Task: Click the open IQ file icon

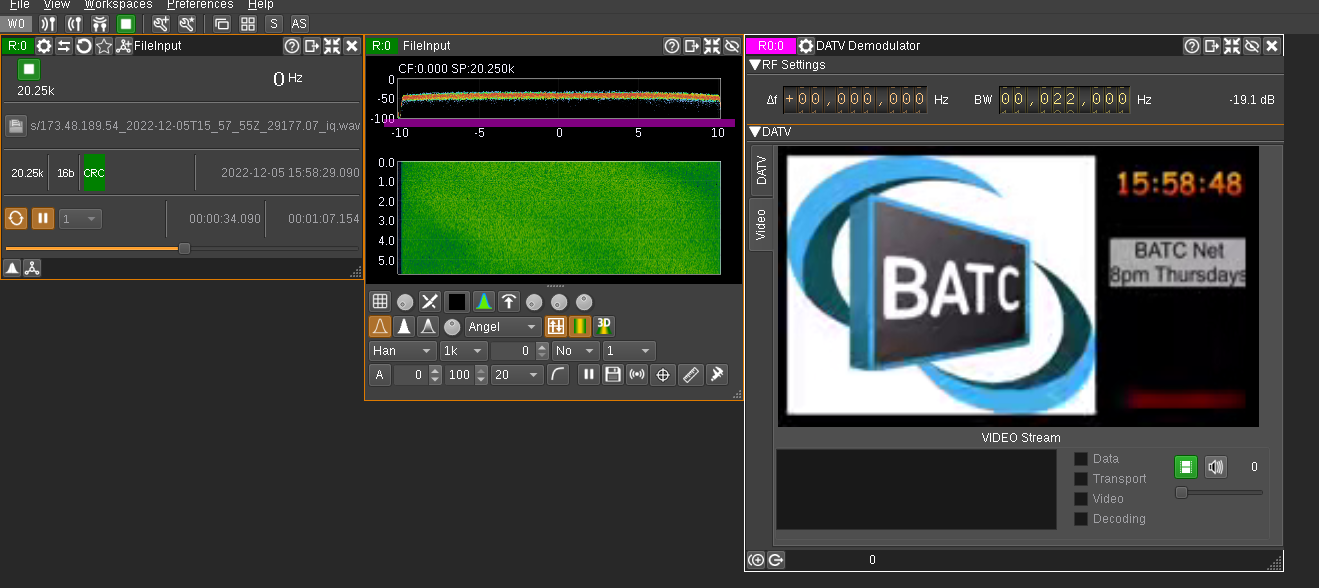Action: click(x=16, y=126)
